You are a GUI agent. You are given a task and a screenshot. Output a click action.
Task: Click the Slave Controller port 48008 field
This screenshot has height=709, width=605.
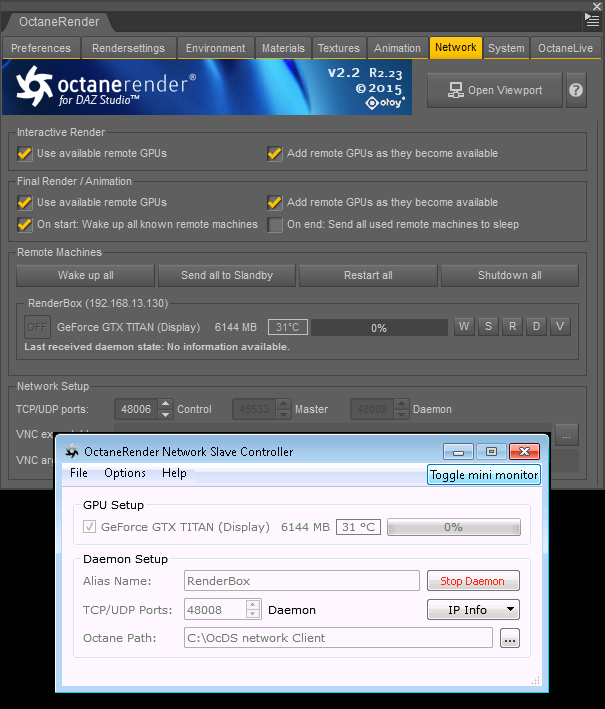click(215, 610)
